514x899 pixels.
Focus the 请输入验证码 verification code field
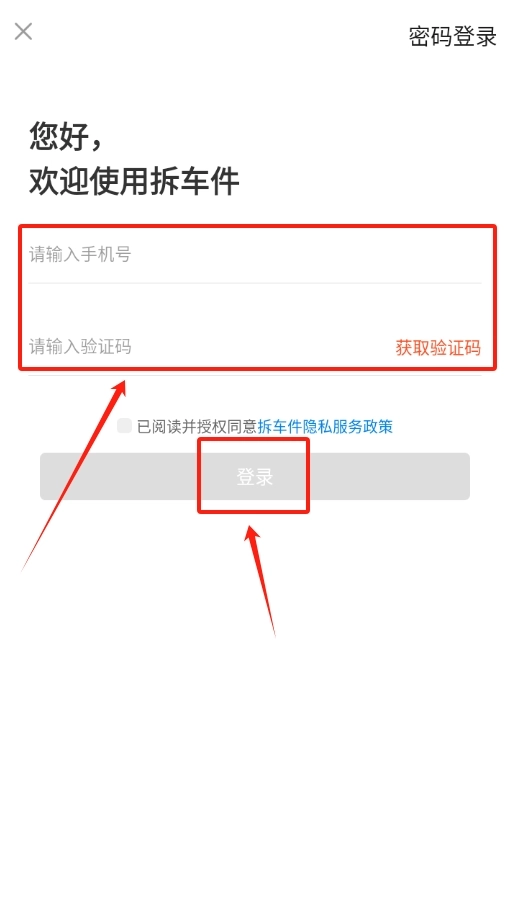[209, 346]
